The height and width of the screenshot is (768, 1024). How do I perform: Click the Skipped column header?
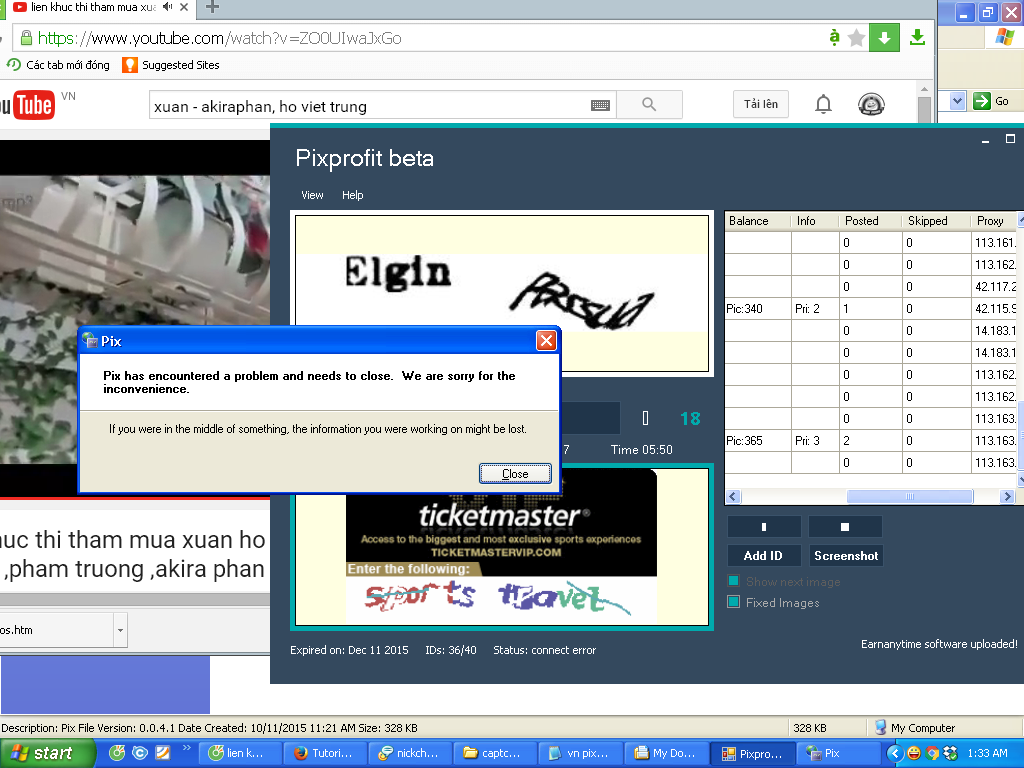click(935, 221)
